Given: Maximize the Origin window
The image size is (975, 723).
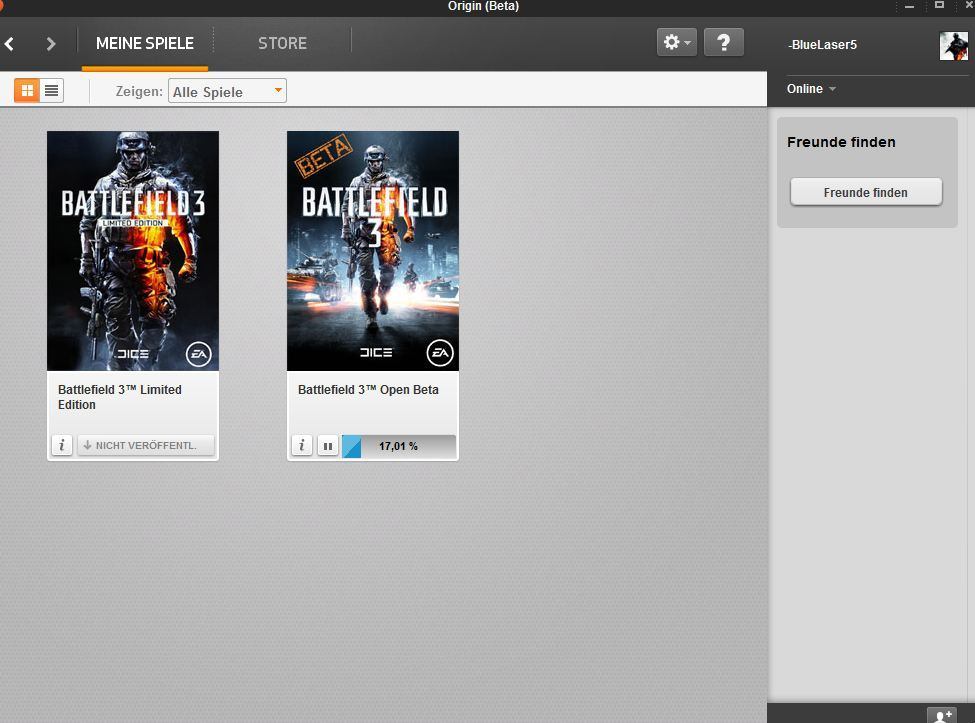Looking at the screenshot, I should pos(940,5).
